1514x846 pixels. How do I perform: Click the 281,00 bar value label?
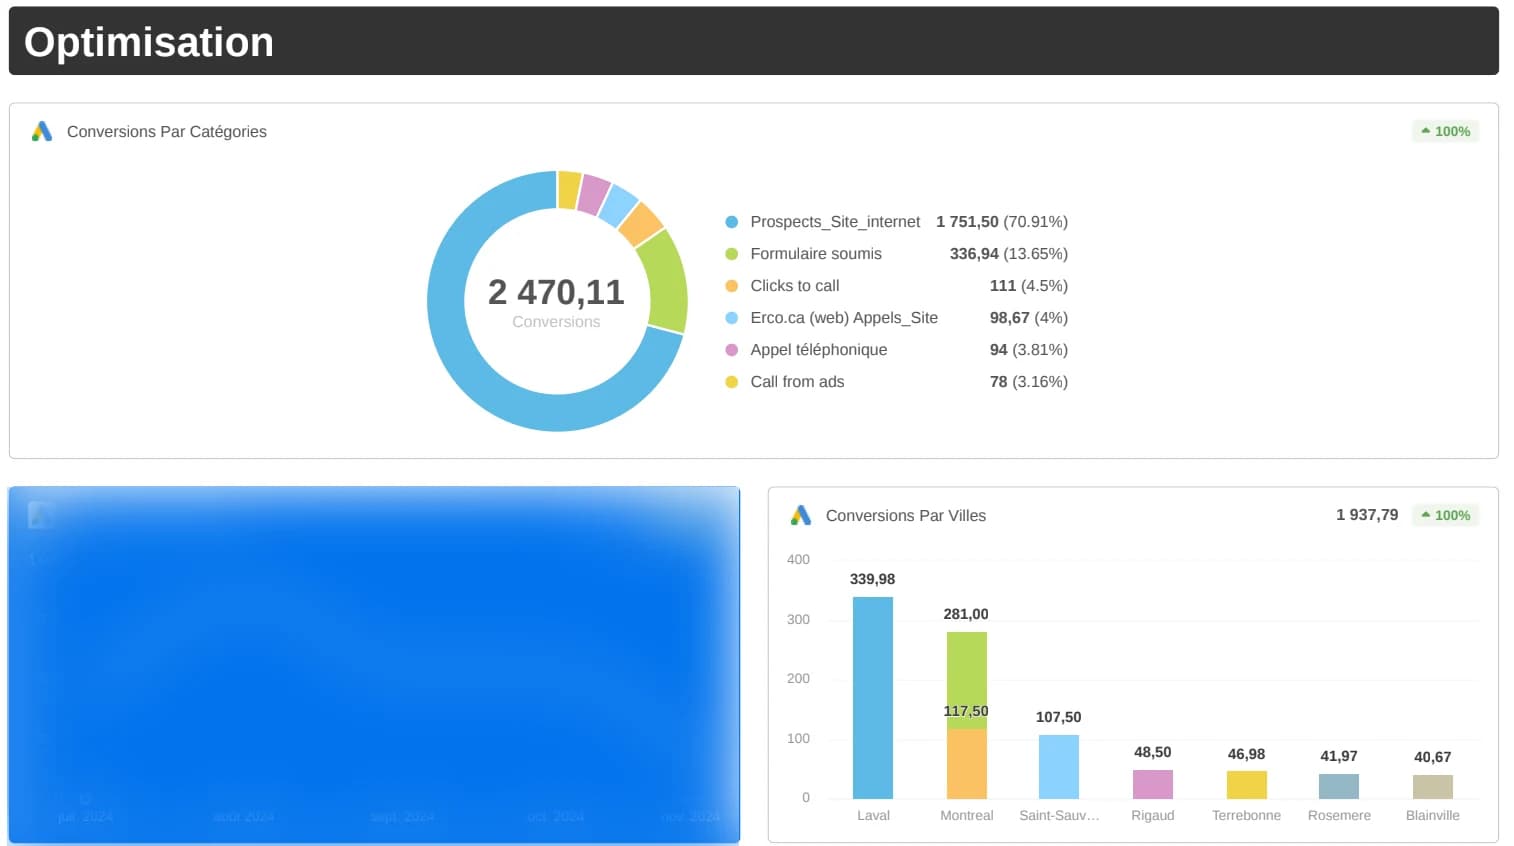point(966,614)
